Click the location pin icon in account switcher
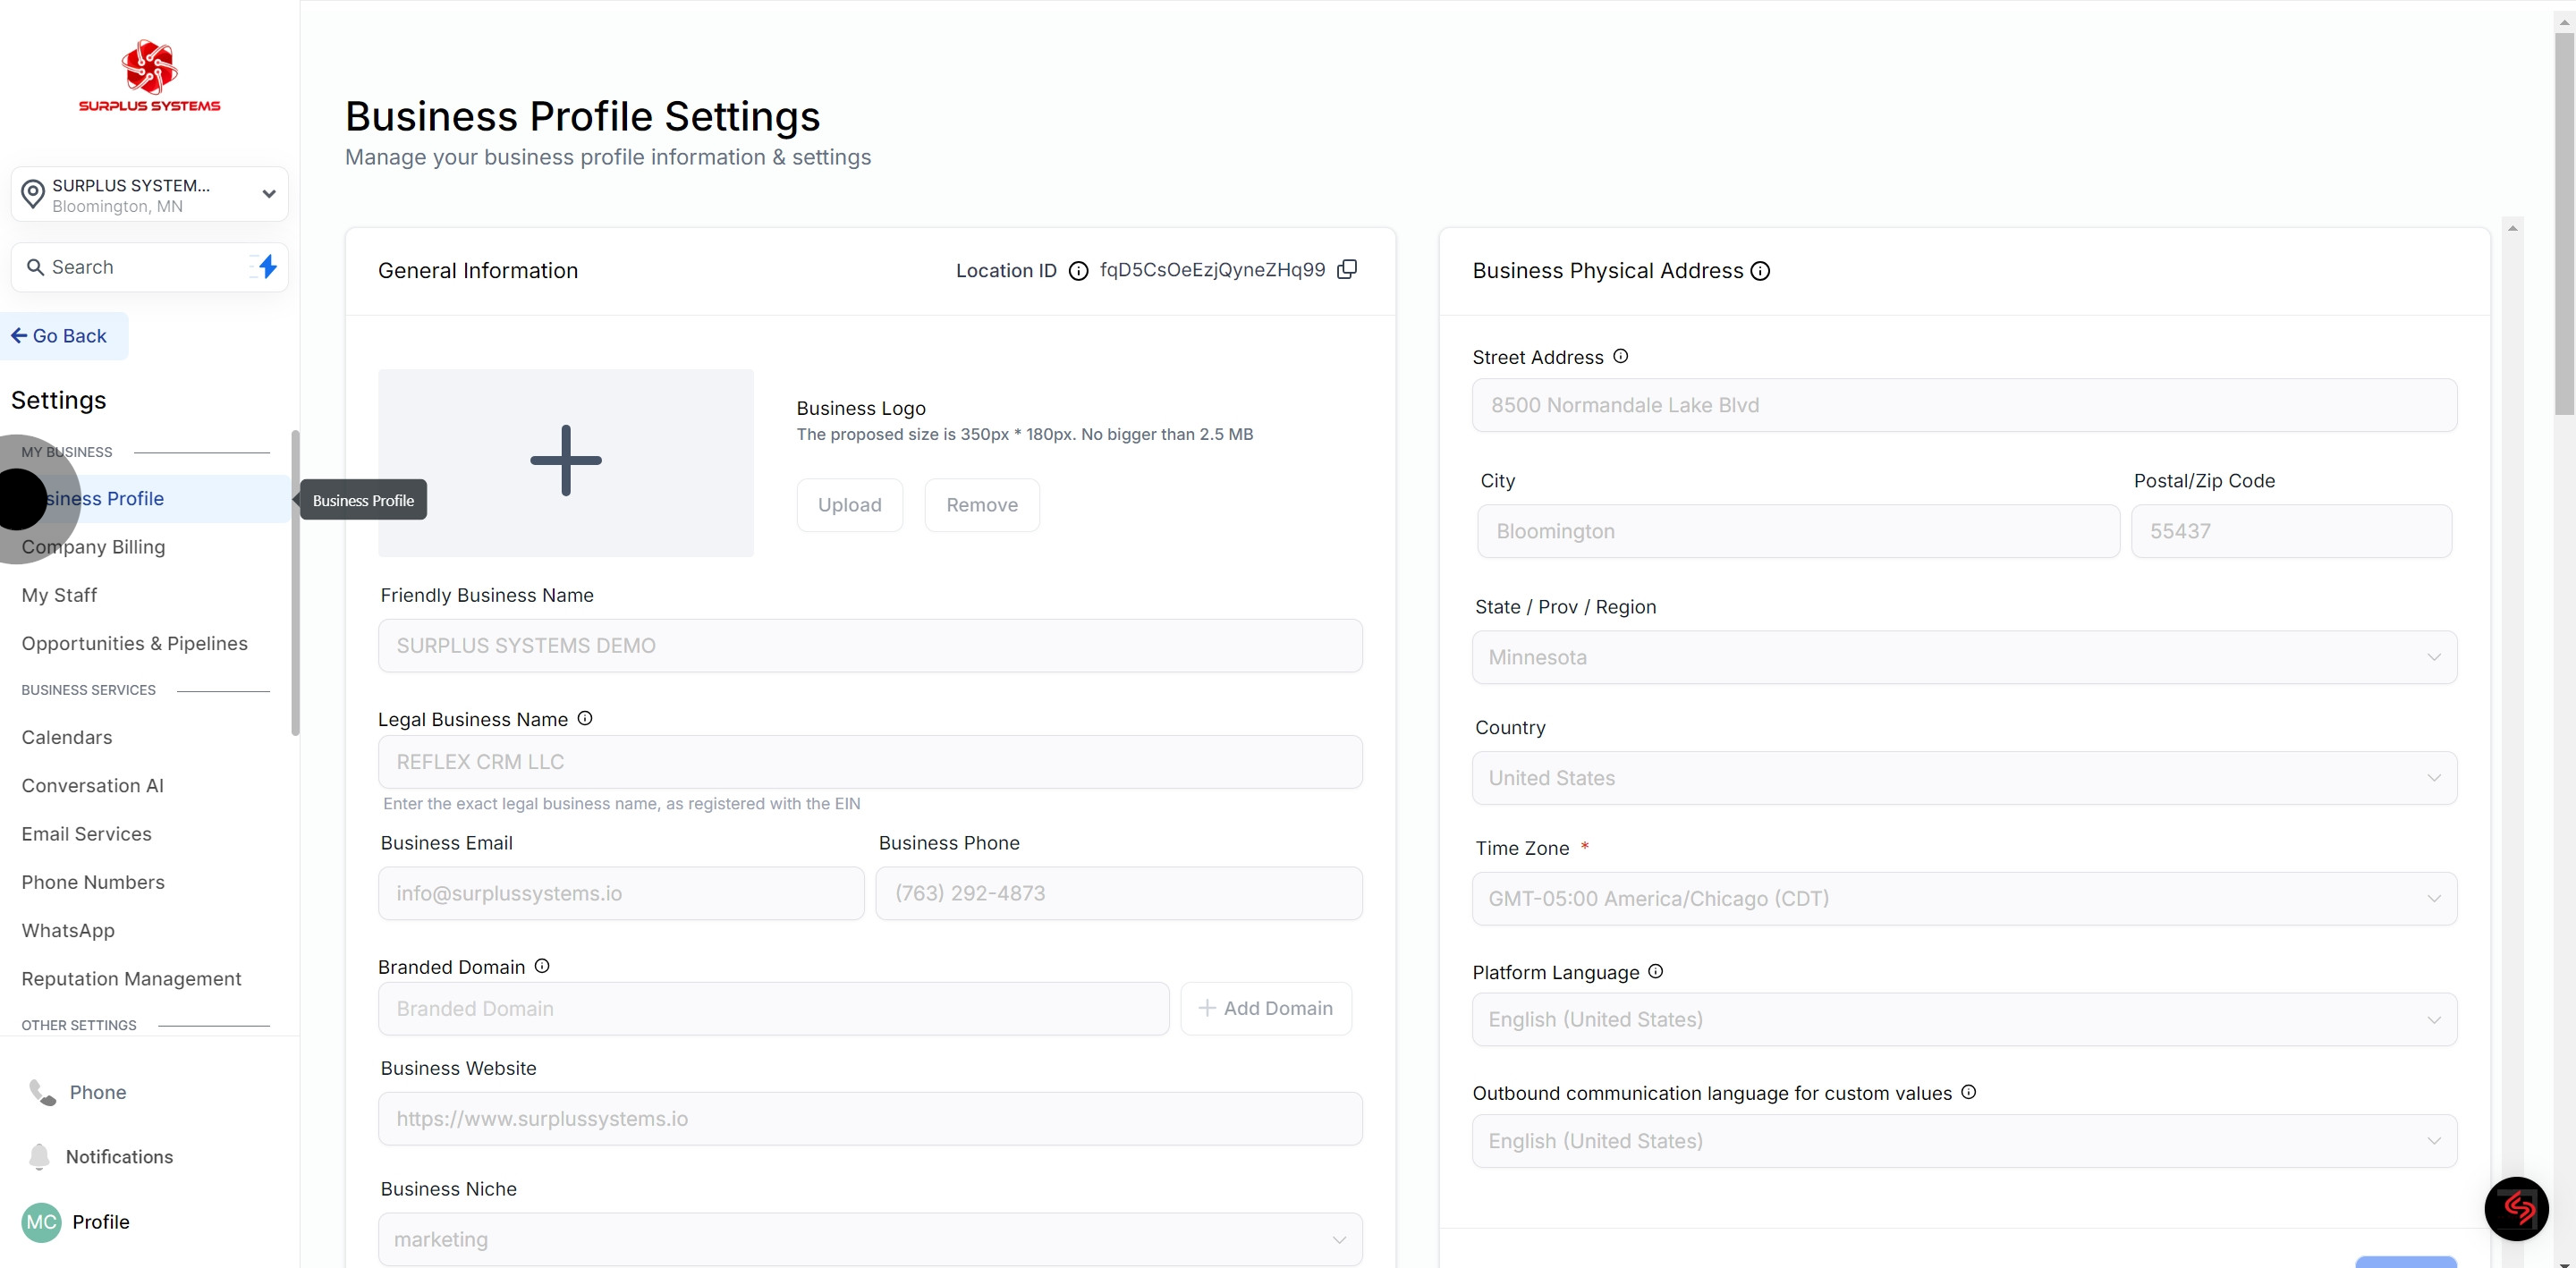This screenshot has height=1268, width=2576. coord(33,194)
